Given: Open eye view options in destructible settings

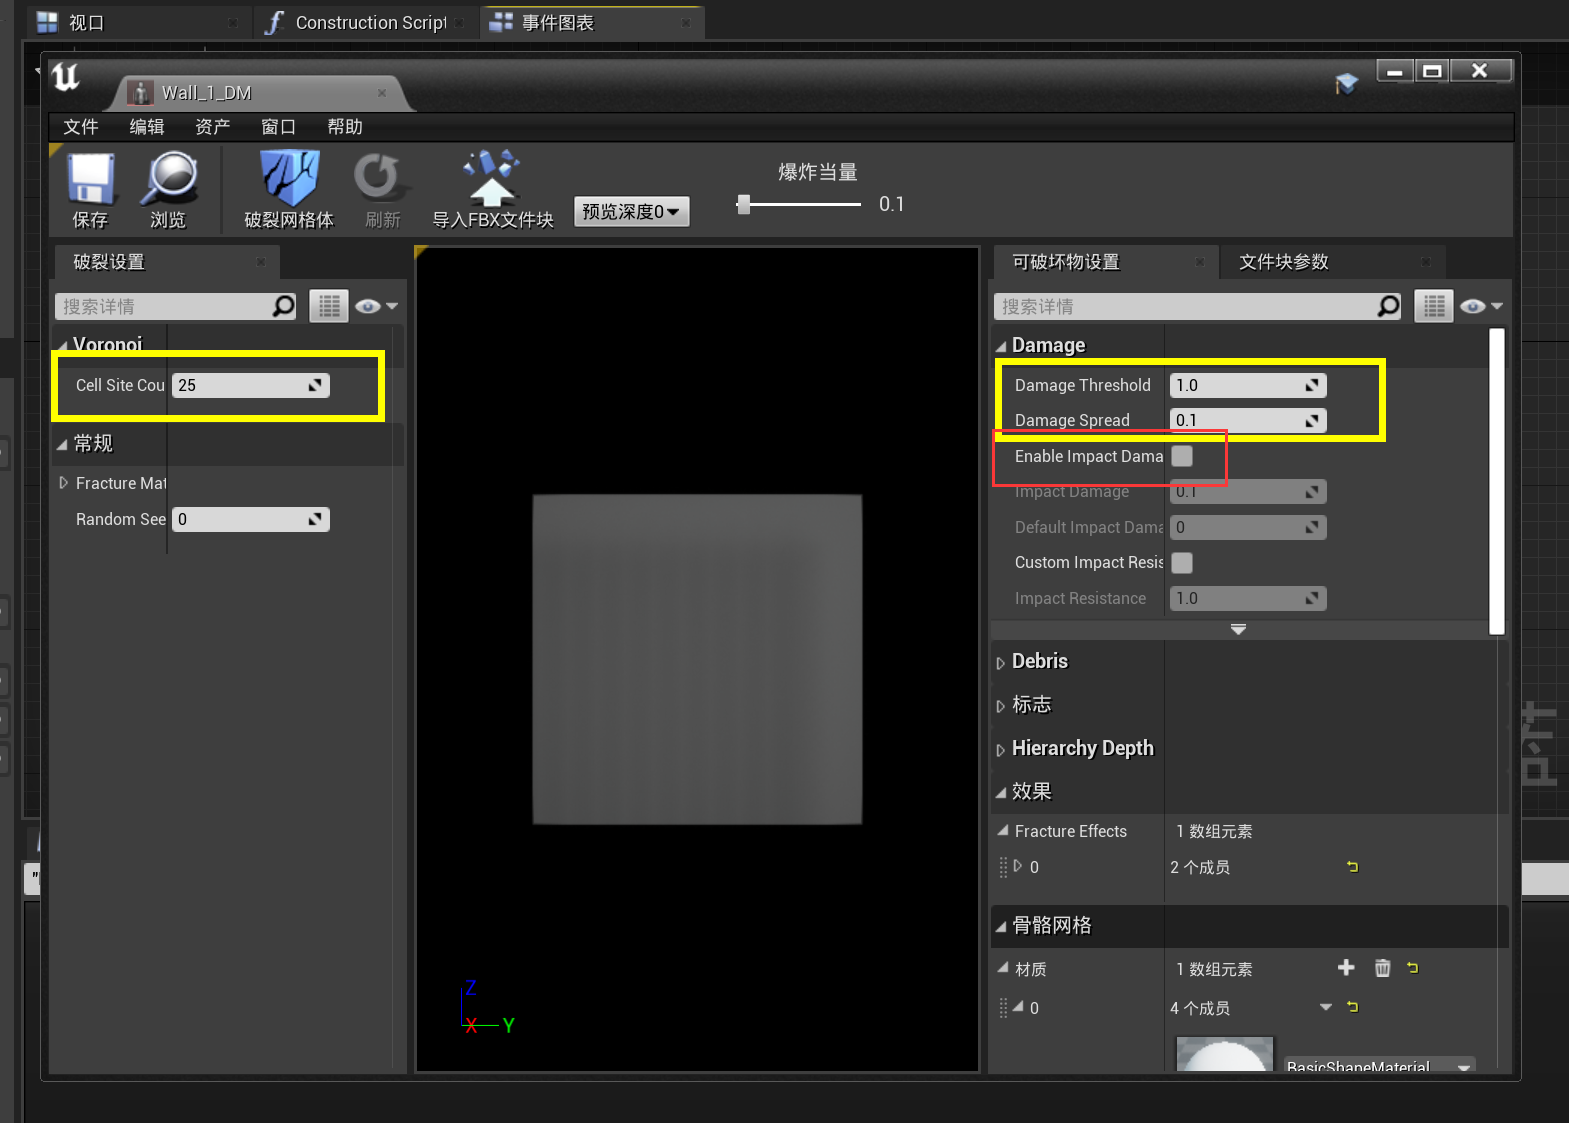Looking at the screenshot, I should 1482,306.
